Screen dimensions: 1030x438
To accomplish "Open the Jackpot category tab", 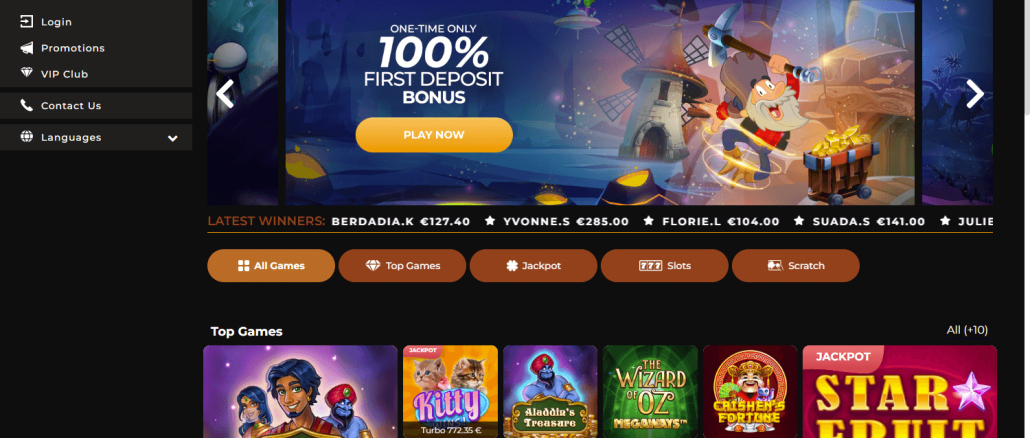I will 533,265.
